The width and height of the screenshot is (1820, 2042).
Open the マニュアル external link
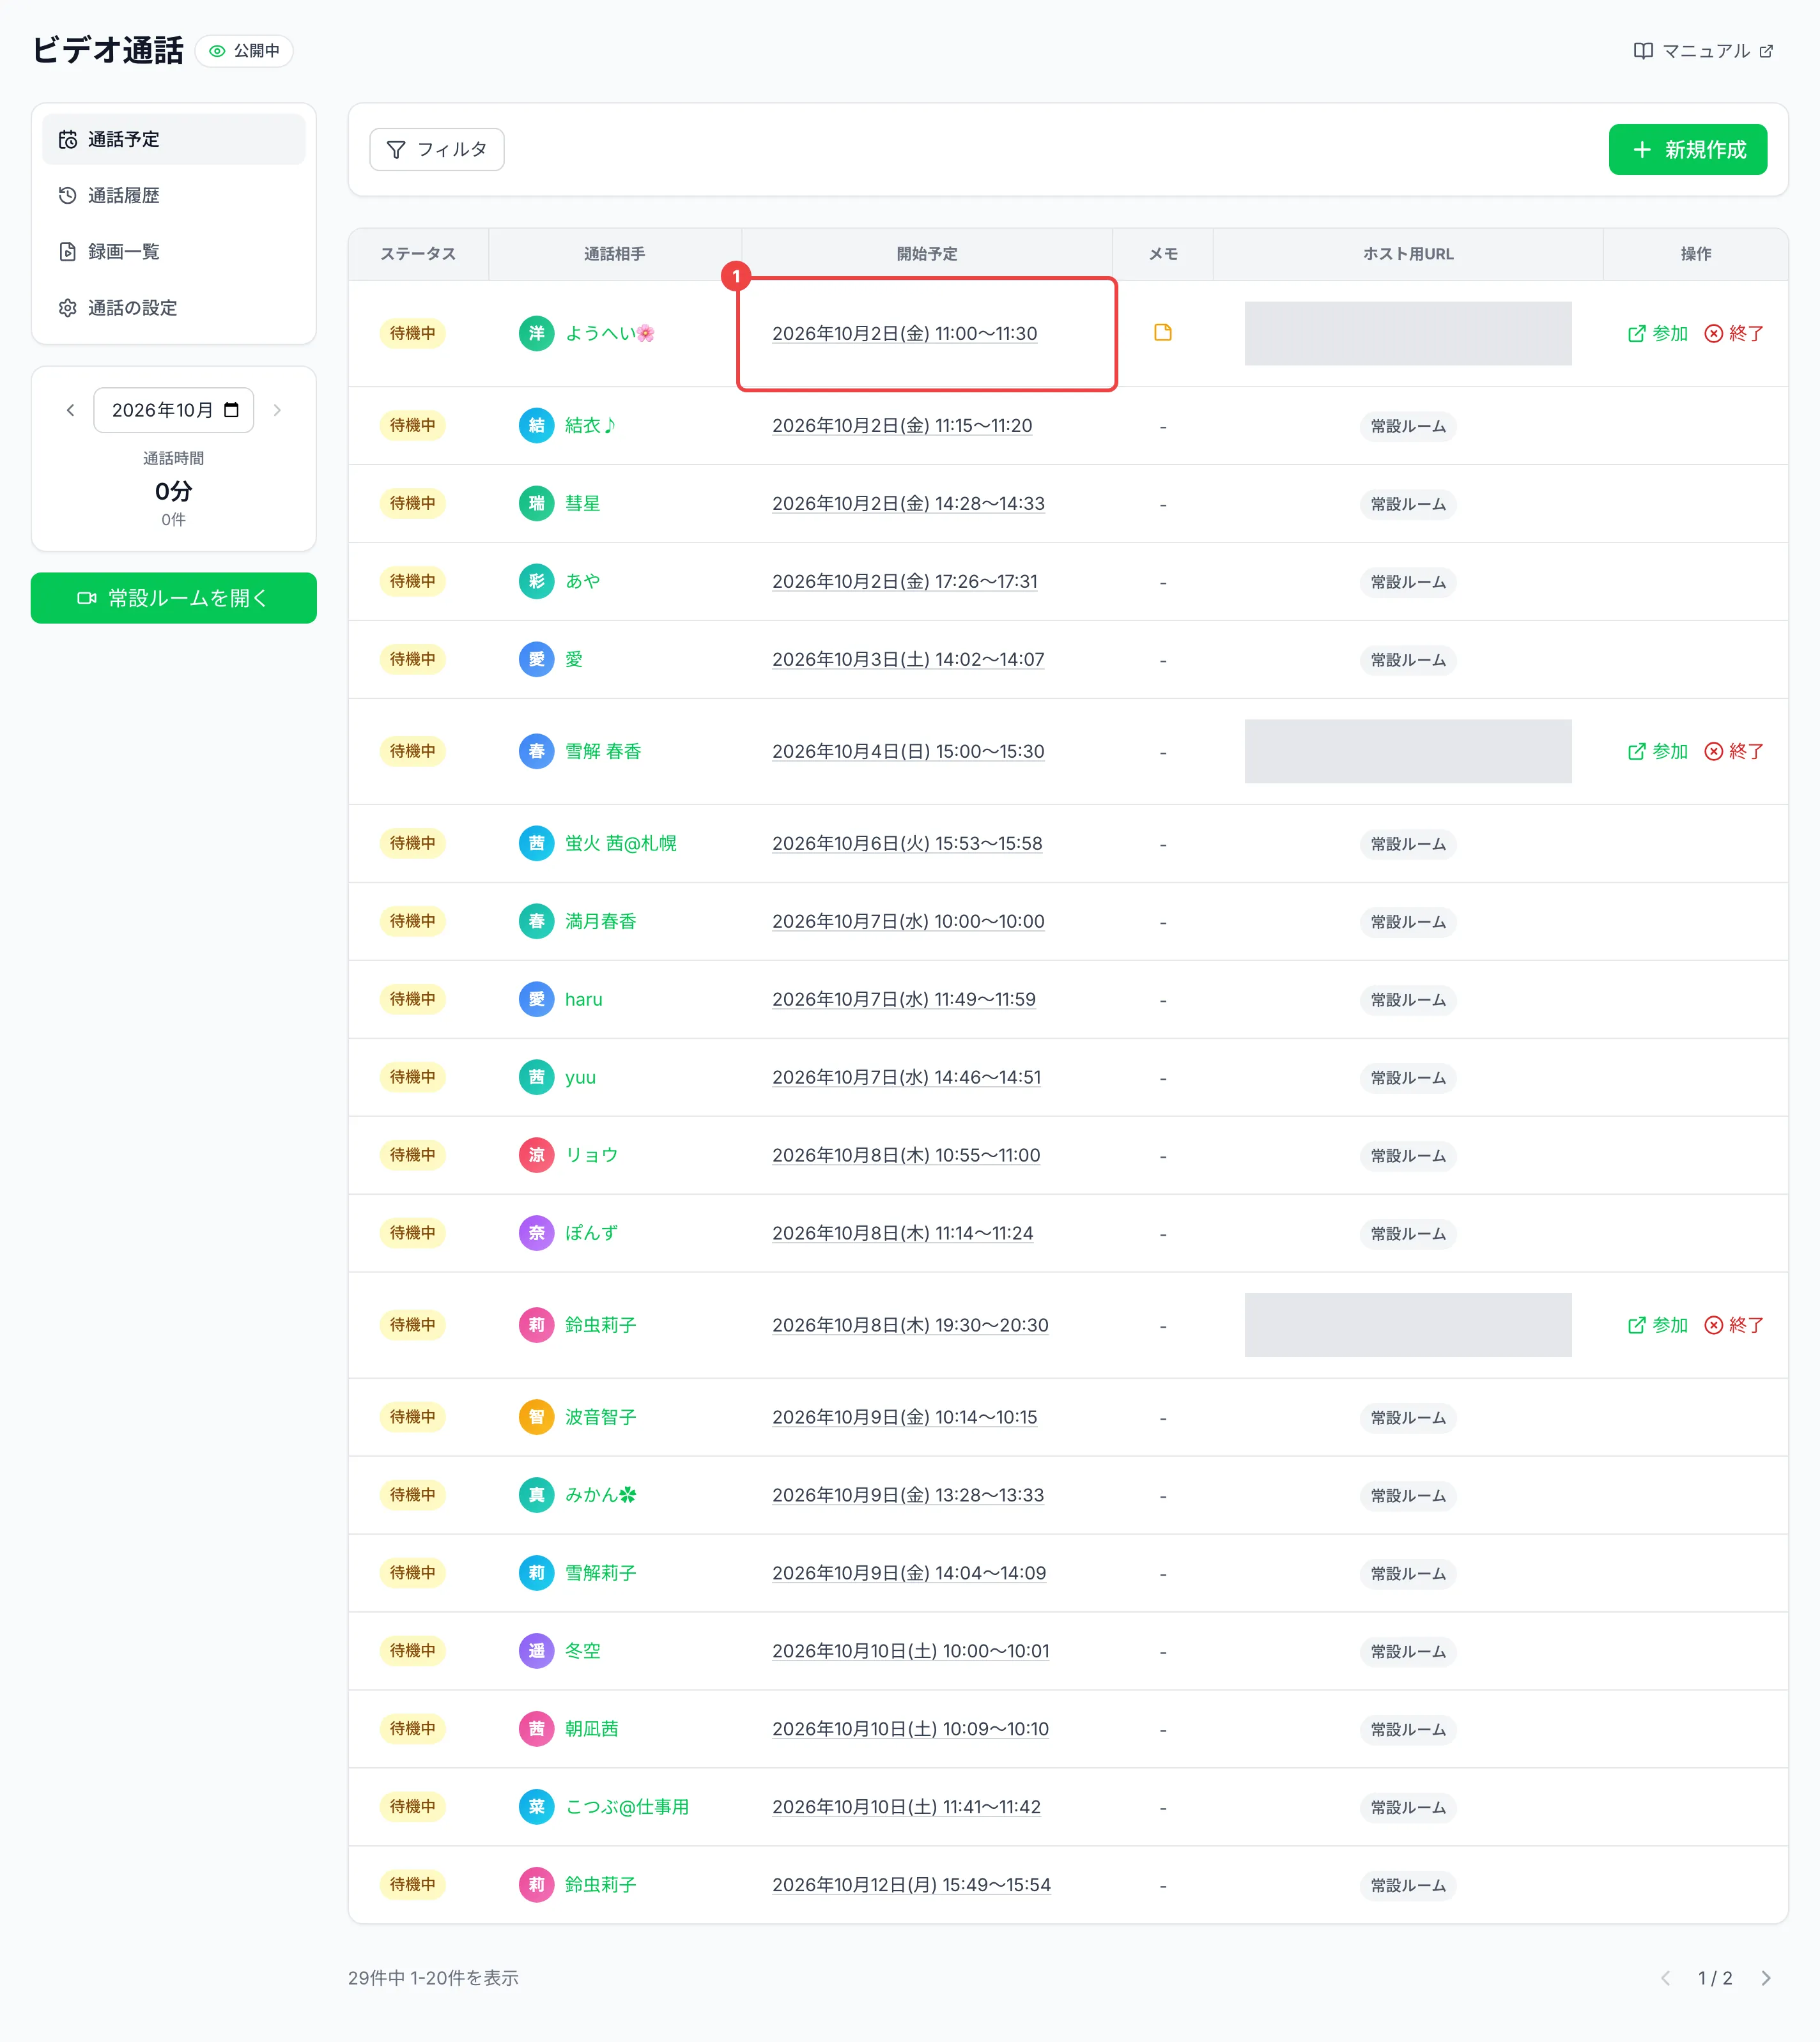[x=1703, y=51]
